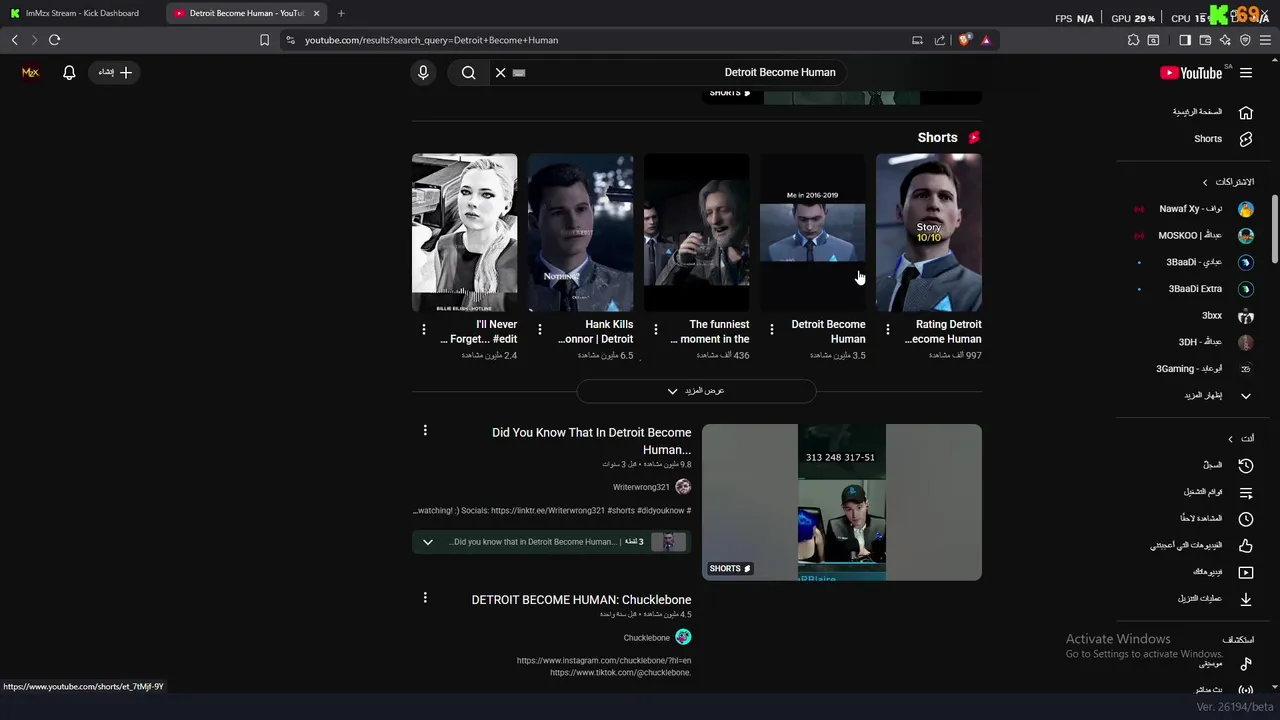Open Brave Wallet icon
This screenshot has width=1280, height=720.
coord(1205,40)
